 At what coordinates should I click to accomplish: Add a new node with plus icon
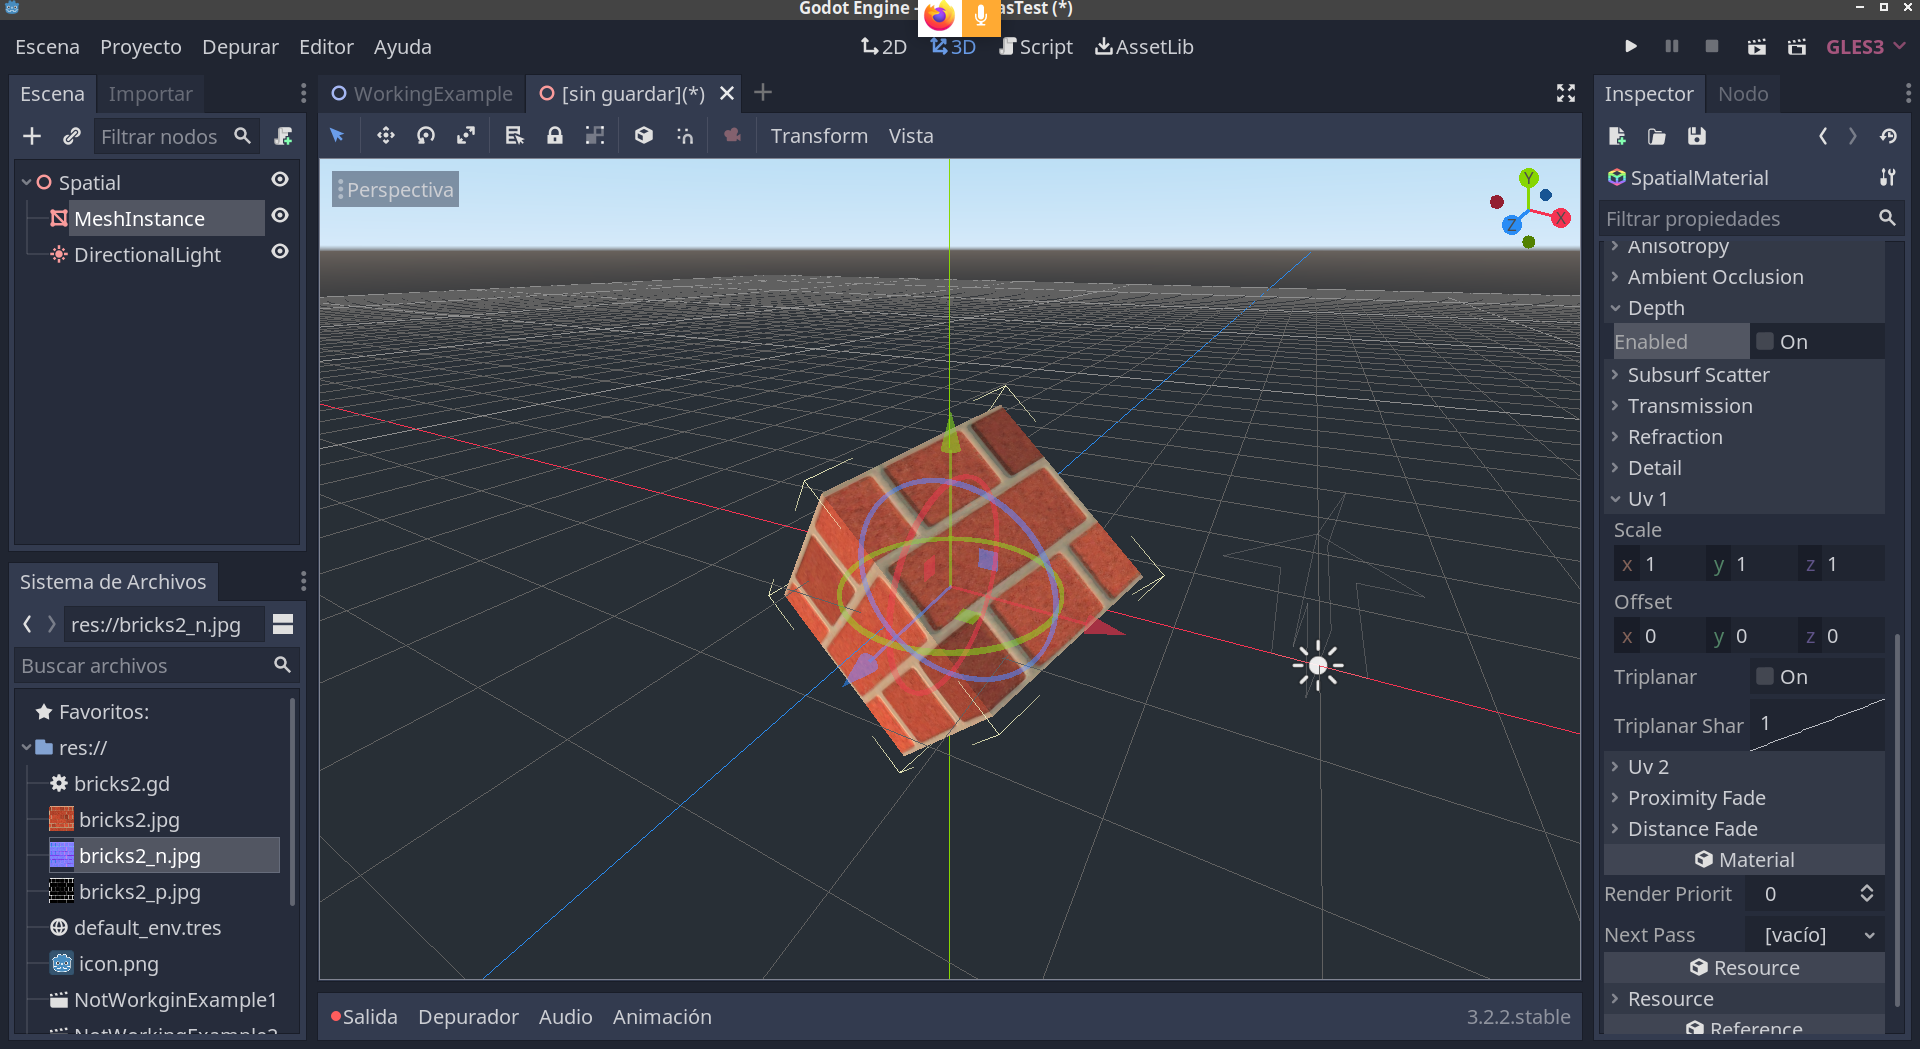[x=32, y=136]
